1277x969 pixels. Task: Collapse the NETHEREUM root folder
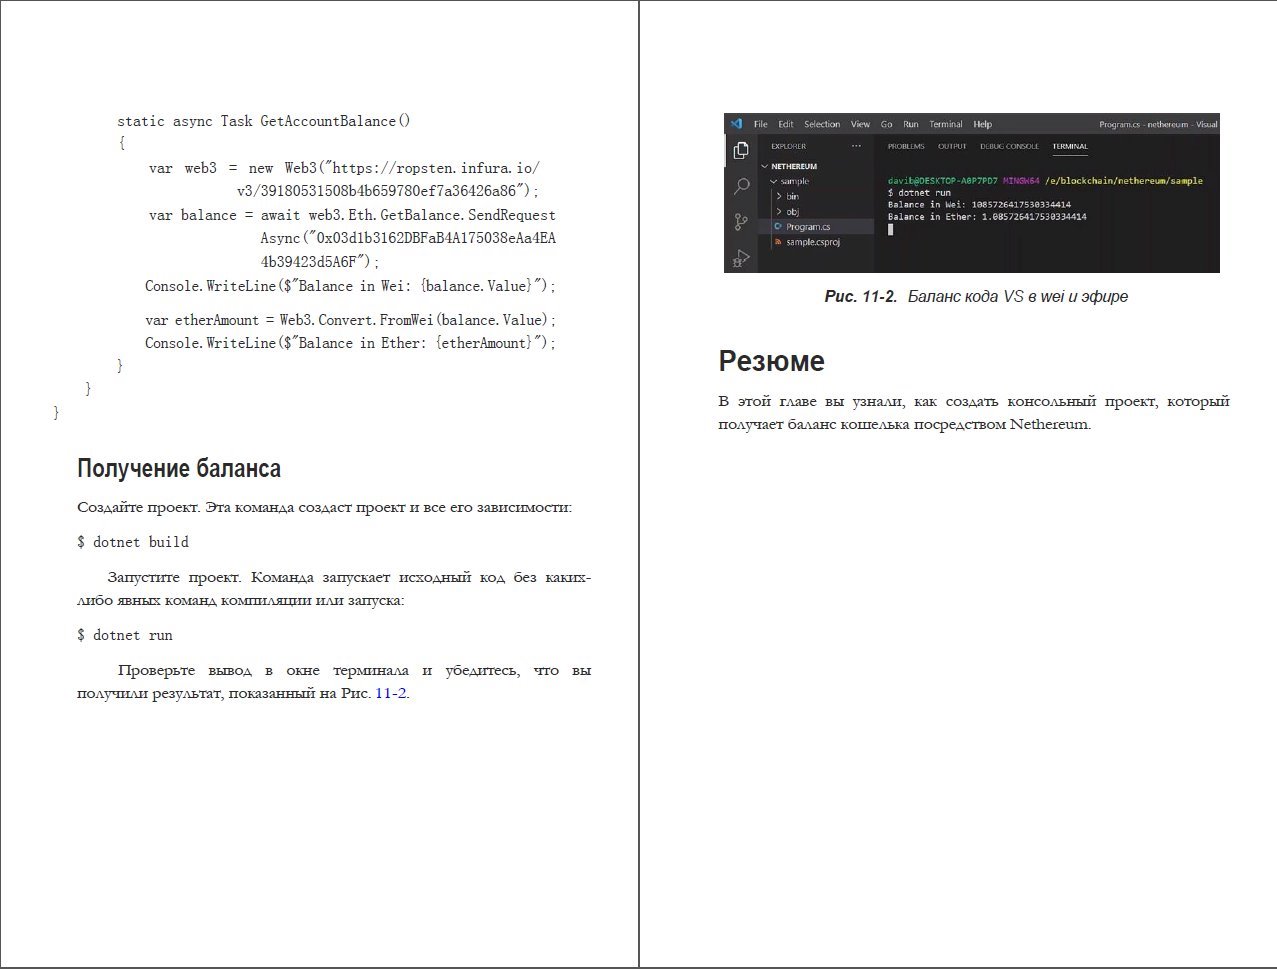point(789,166)
